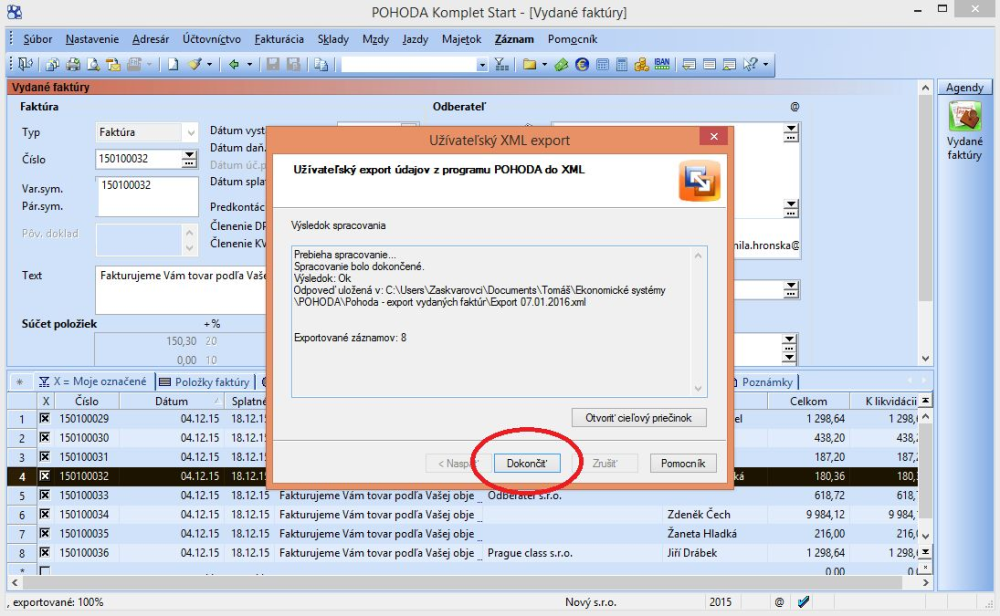The width and height of the screenshot is (1000, 616).
Task: Open the Súbor menu
Action: [38, 39]
